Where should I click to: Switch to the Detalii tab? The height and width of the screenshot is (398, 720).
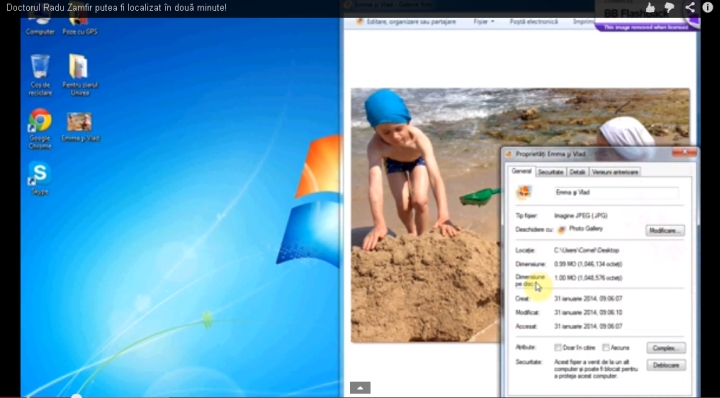[577, 172]
